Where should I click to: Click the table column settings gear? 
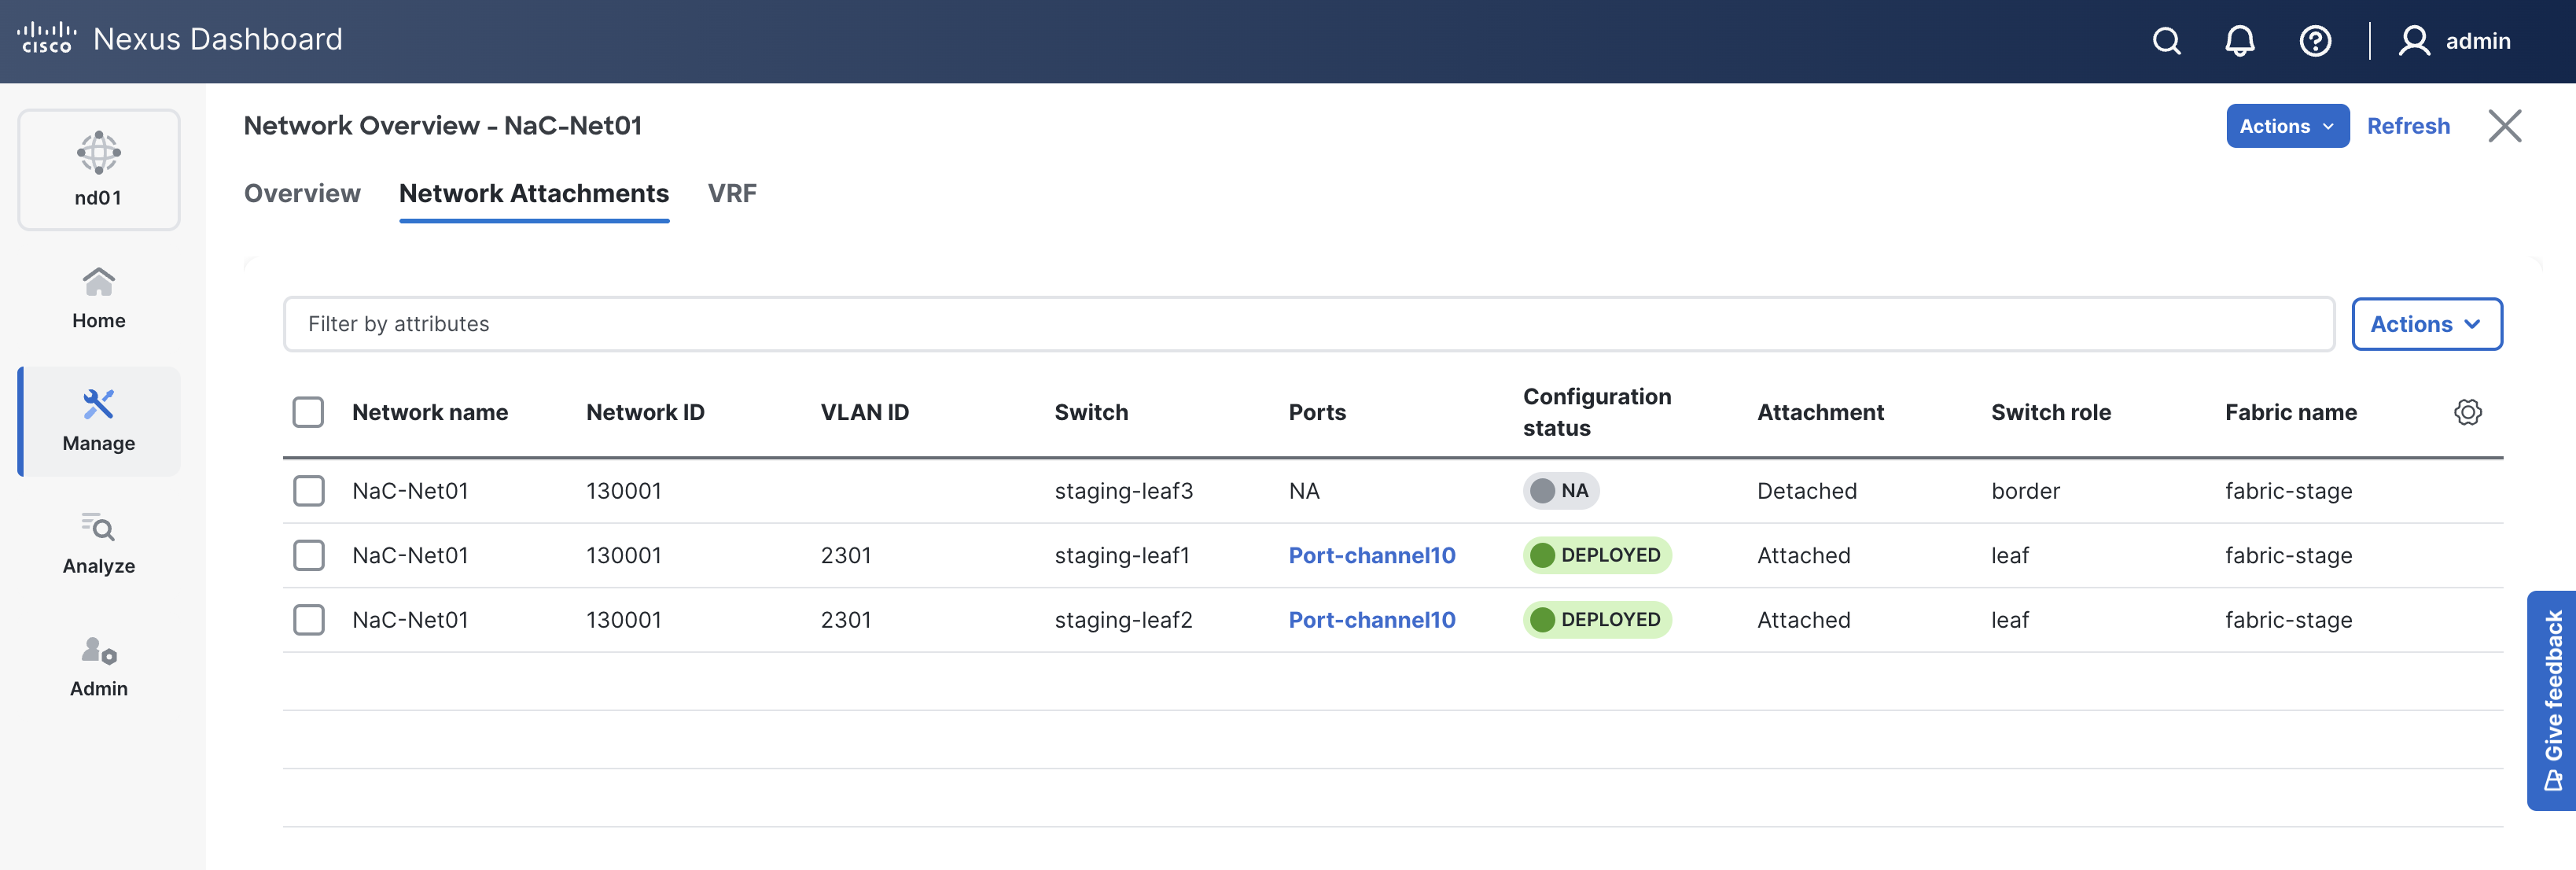(2467, 412)
